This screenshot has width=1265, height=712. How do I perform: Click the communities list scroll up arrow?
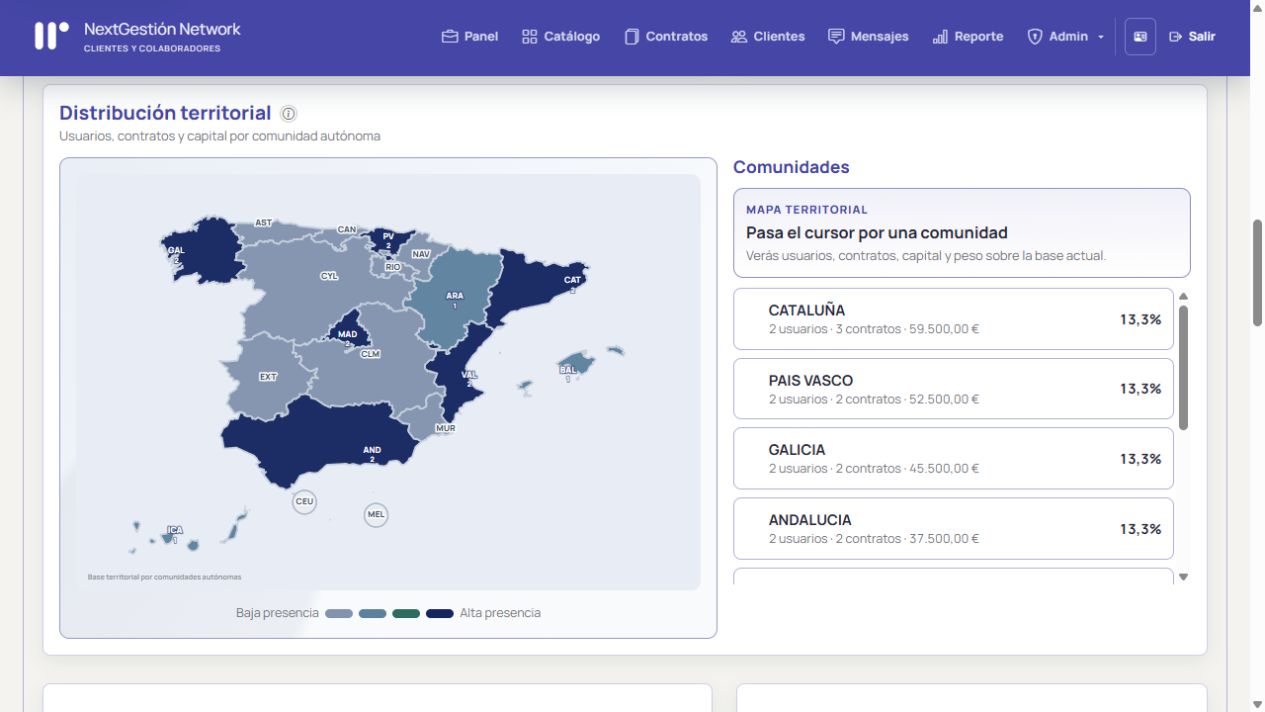[x=1184, y=296]
